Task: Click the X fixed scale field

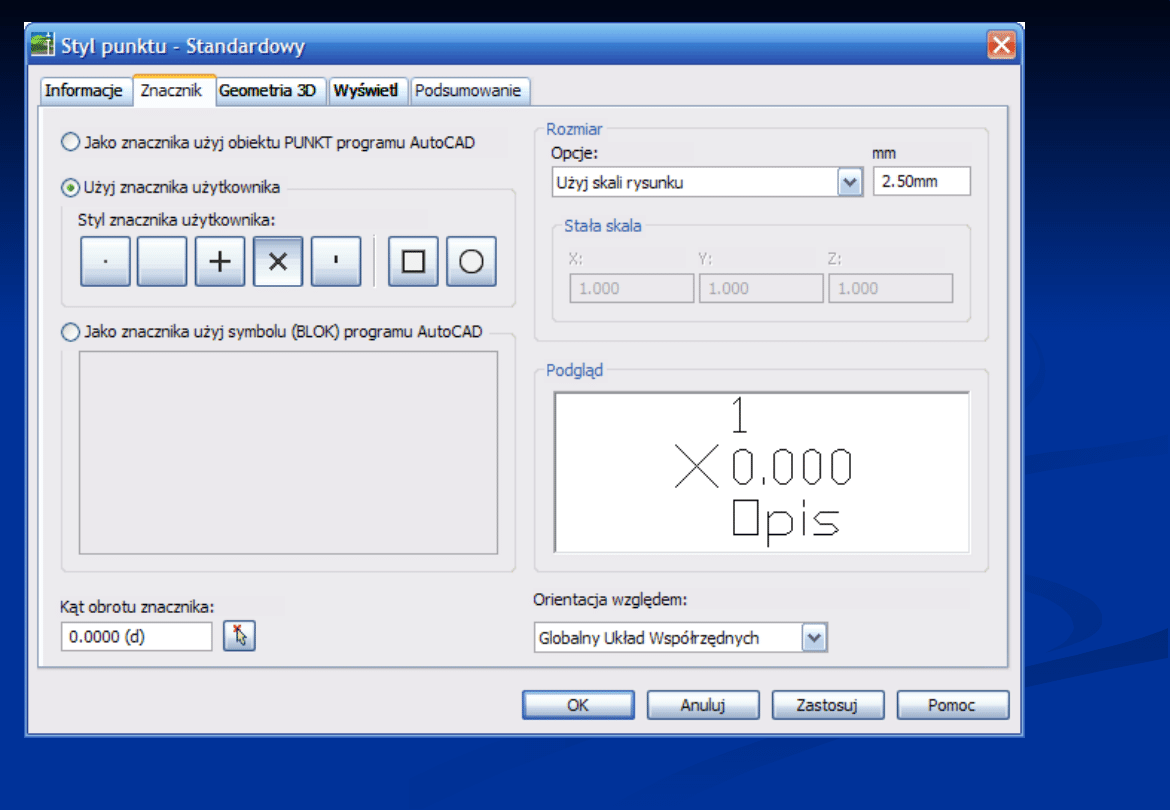Action: tap(631, 289)
